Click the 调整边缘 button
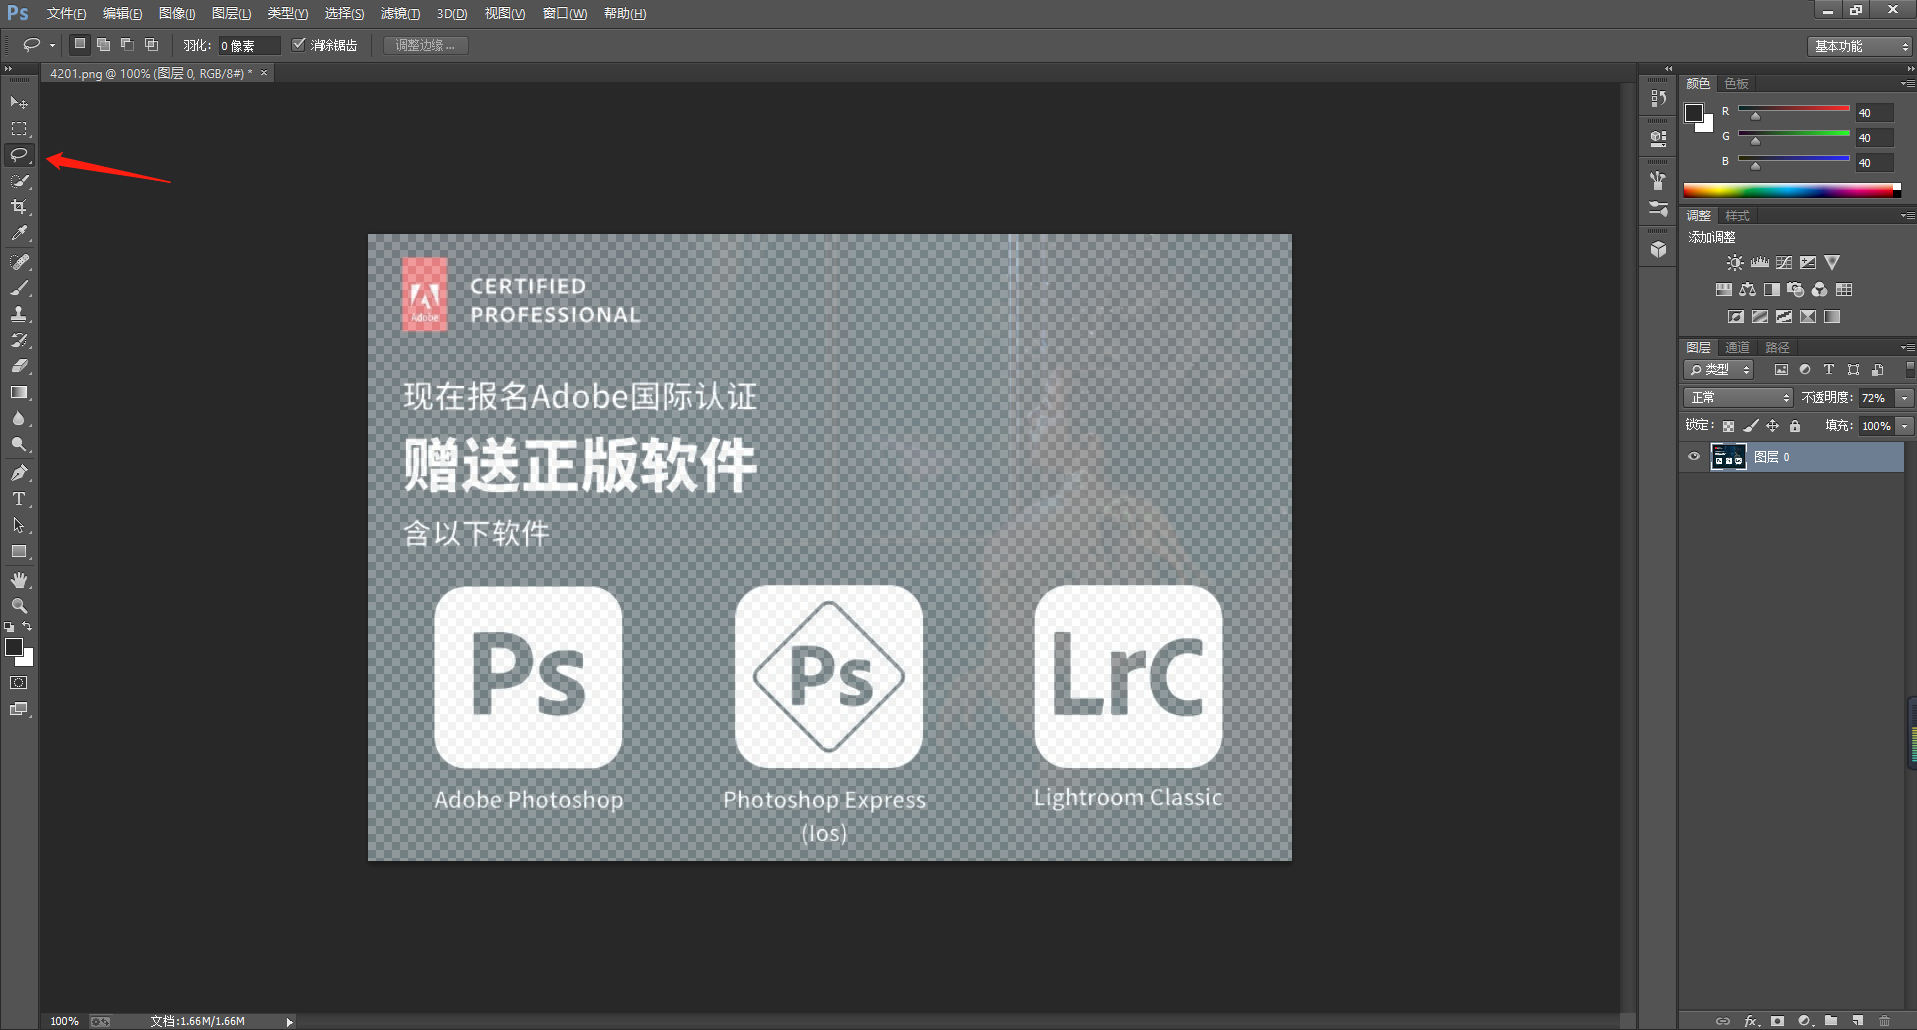This screenshot has width=1917, height=1030. tap(425, 45)
